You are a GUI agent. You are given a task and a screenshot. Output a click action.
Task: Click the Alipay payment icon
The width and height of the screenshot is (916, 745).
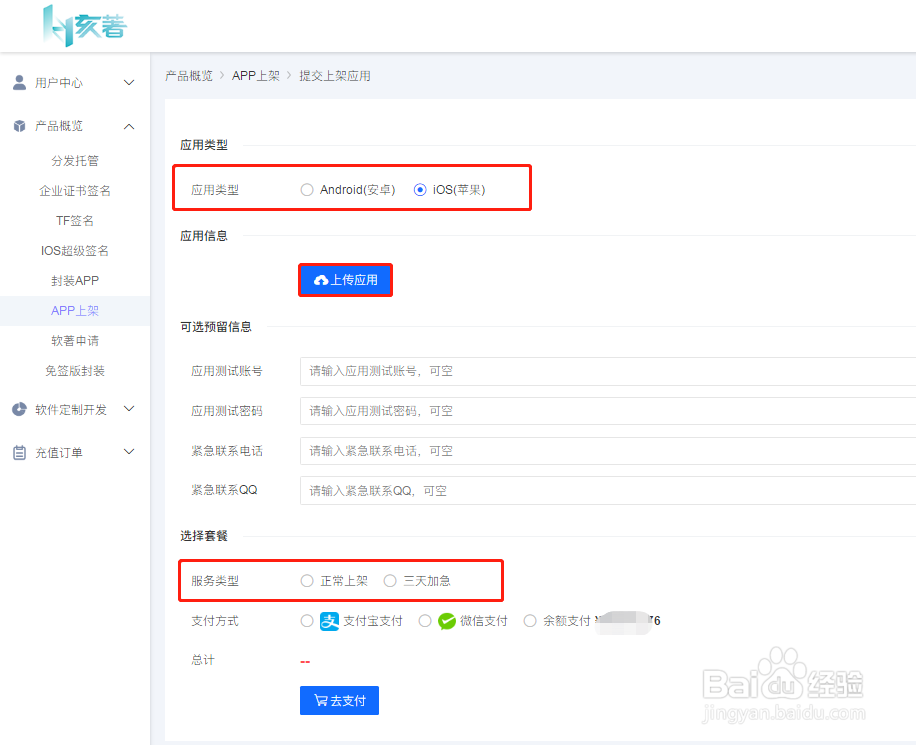coord(330,620)
